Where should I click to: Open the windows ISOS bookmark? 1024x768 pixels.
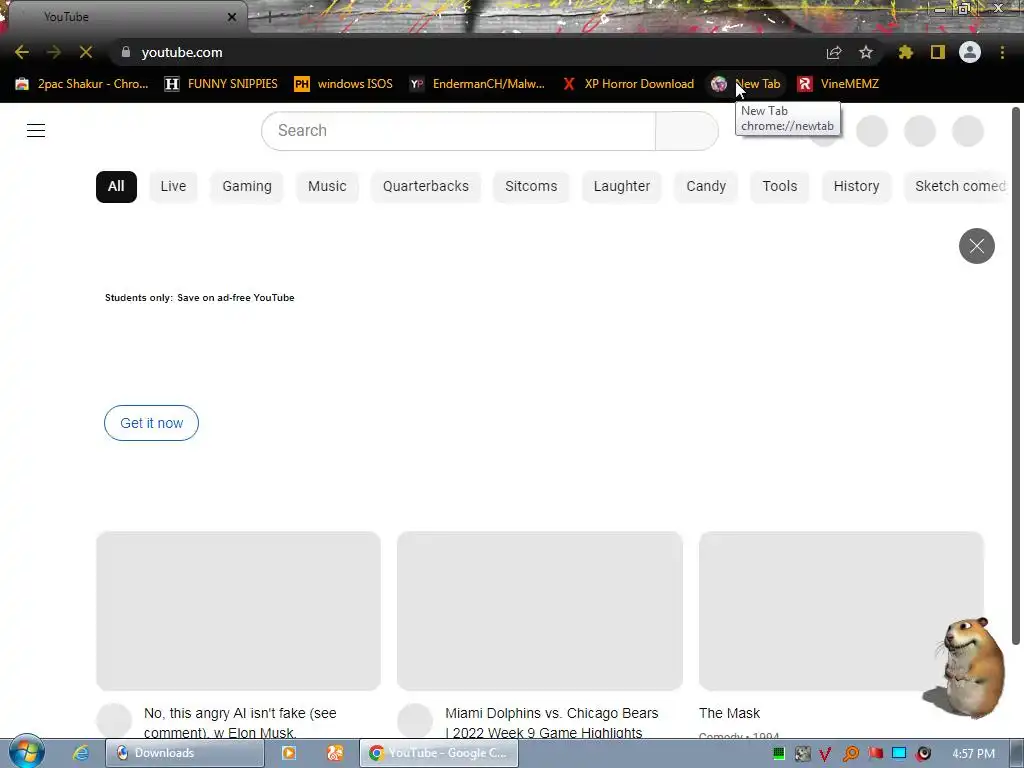pos(344,84)
